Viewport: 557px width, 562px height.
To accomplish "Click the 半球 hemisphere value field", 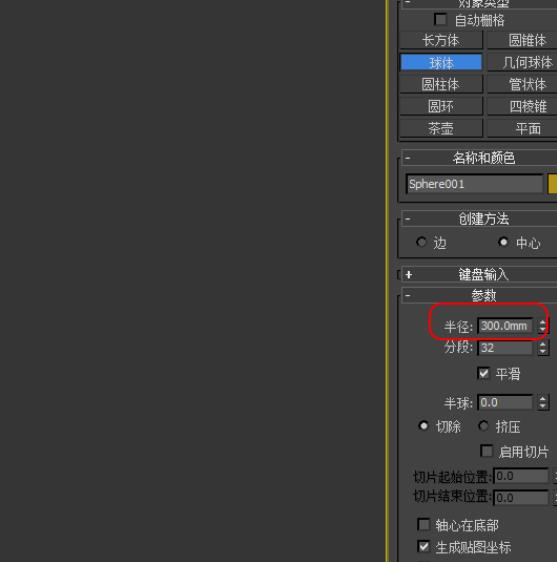I will [505, 403].
